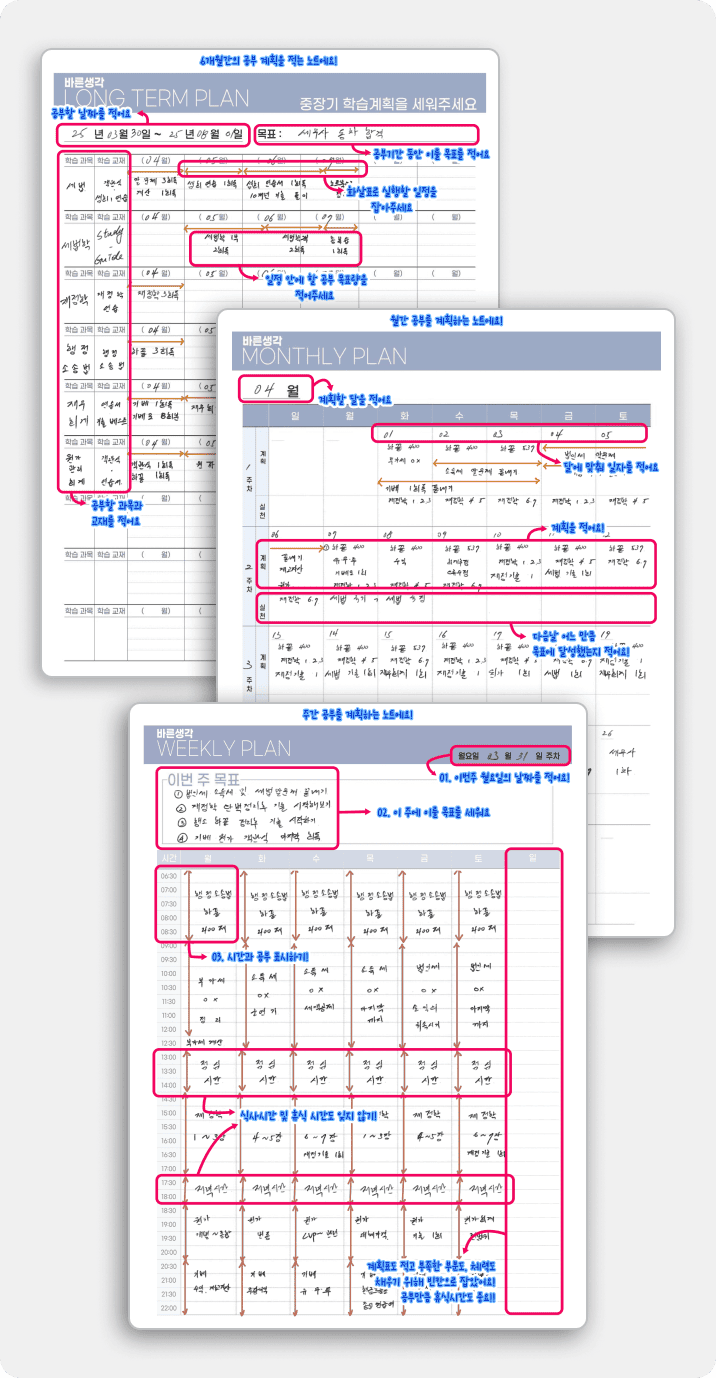The image size is (716, 1378).
Task: Click the caption 주간 공부를 계획하는 노트에요!
Action: click(357, 715)
